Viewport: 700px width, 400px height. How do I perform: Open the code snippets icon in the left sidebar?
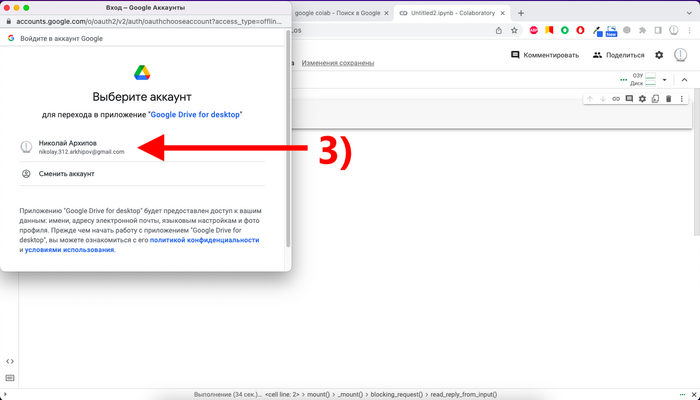coord(10,361)
